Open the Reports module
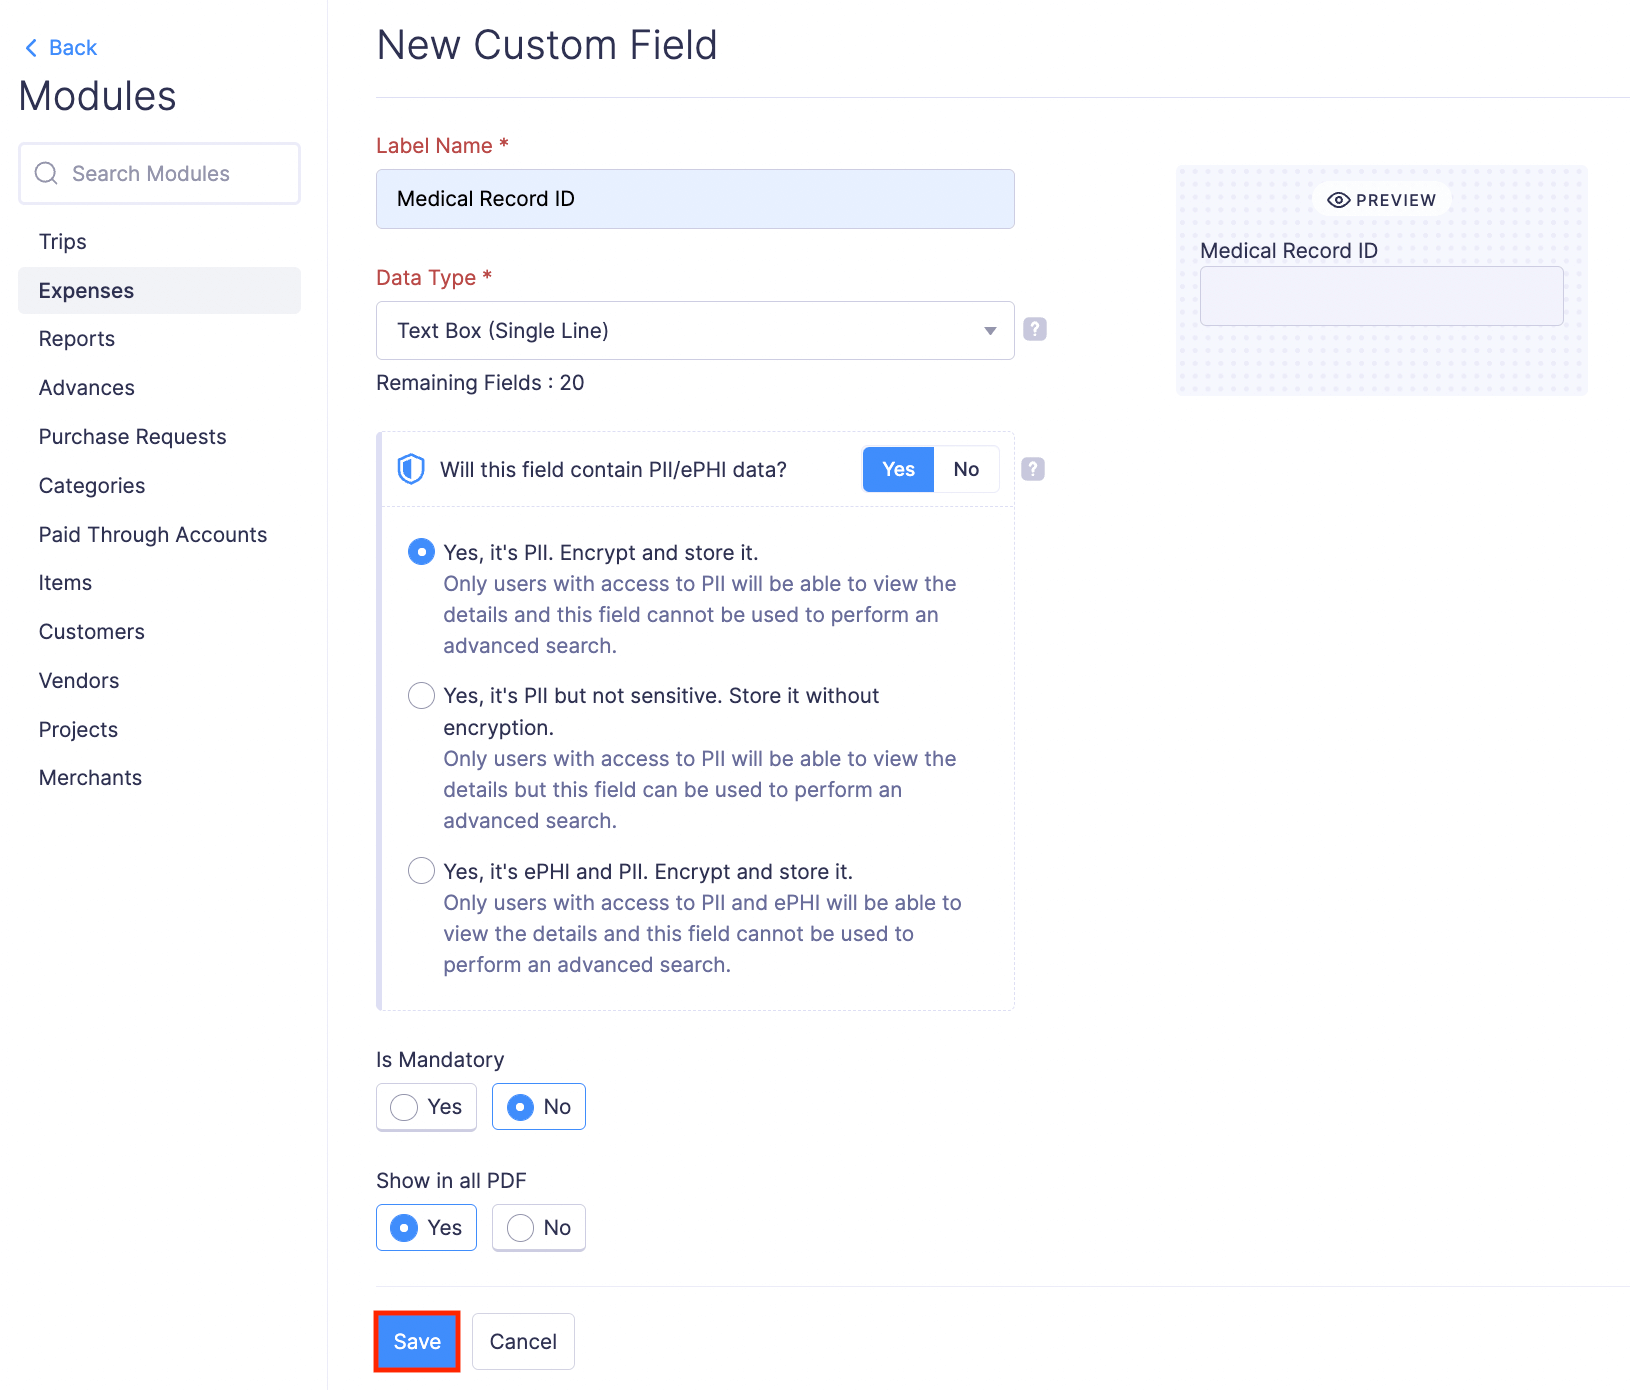Viewport: 1630px width, 1390px height. coord(77,339)
